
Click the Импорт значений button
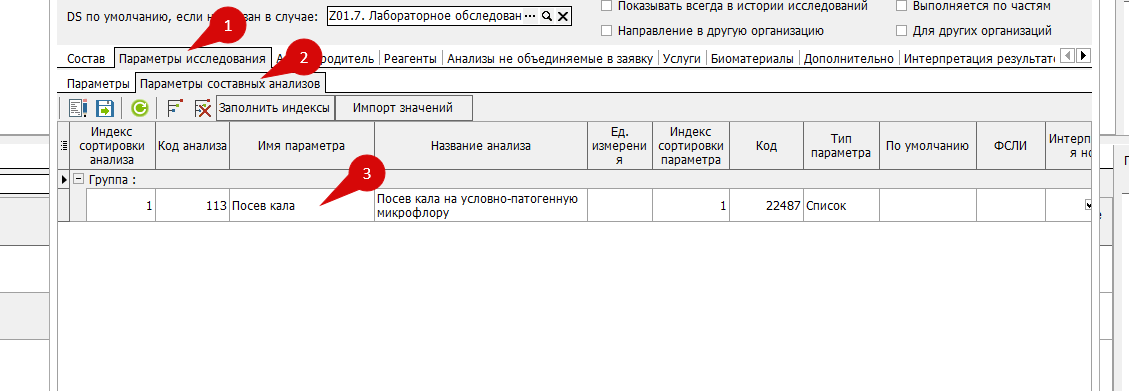click(x=402, y=108)
